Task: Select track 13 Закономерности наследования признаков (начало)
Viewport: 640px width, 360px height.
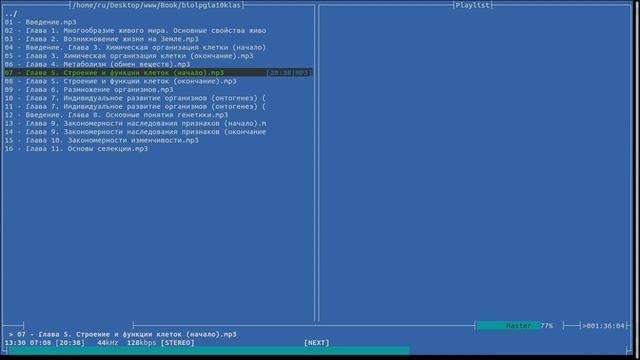Action: (135, 123)
